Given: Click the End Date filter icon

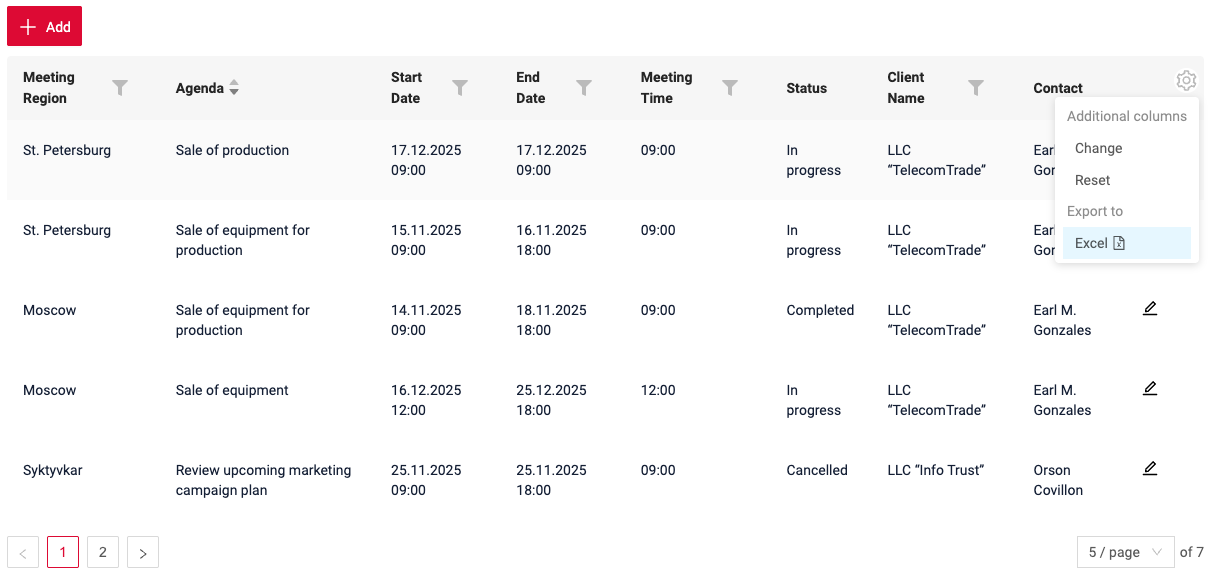Looking at the screenshot, I should point(584,88).
